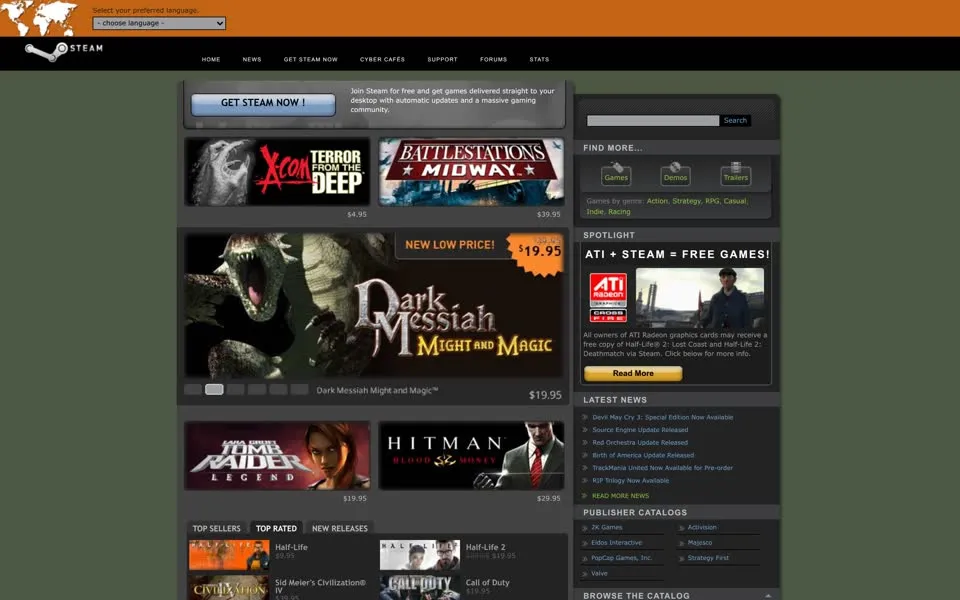Image resolution: width=960 pixels, height=600 pixels.
Task: Switch to the New Releases tab
Action: click(340, 528)
